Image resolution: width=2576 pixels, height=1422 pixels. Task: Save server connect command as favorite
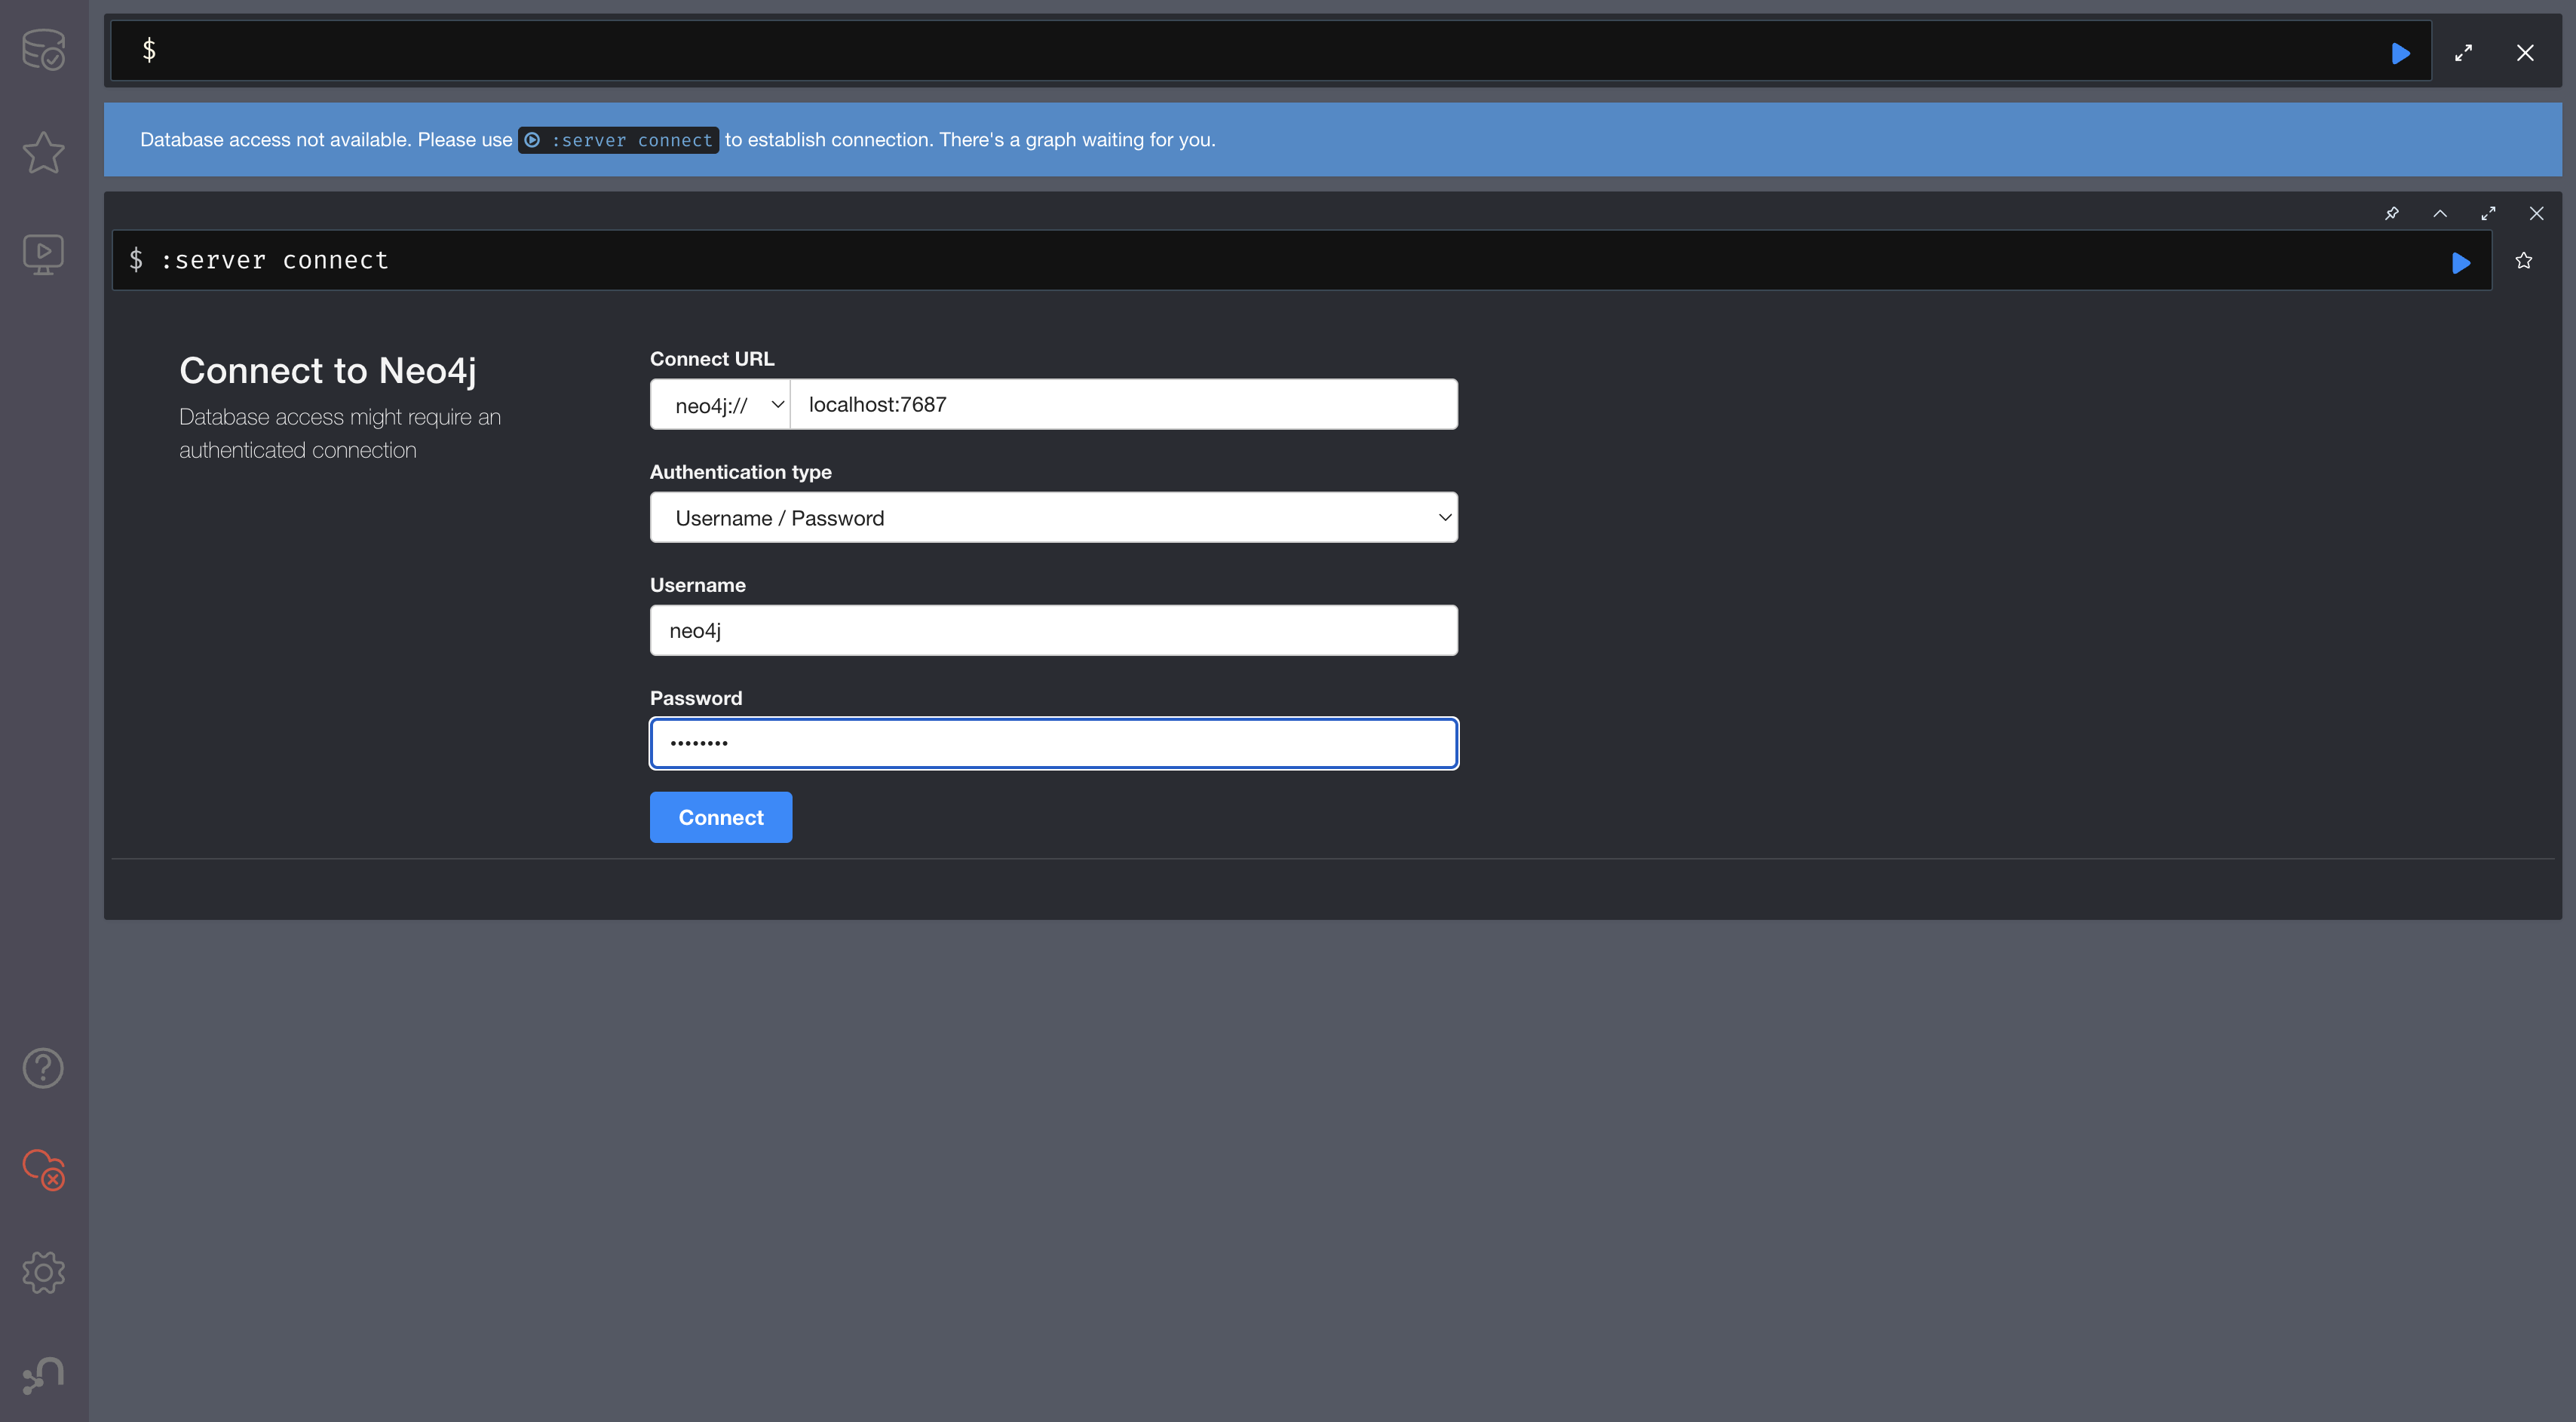click(x=2523, y=261)
